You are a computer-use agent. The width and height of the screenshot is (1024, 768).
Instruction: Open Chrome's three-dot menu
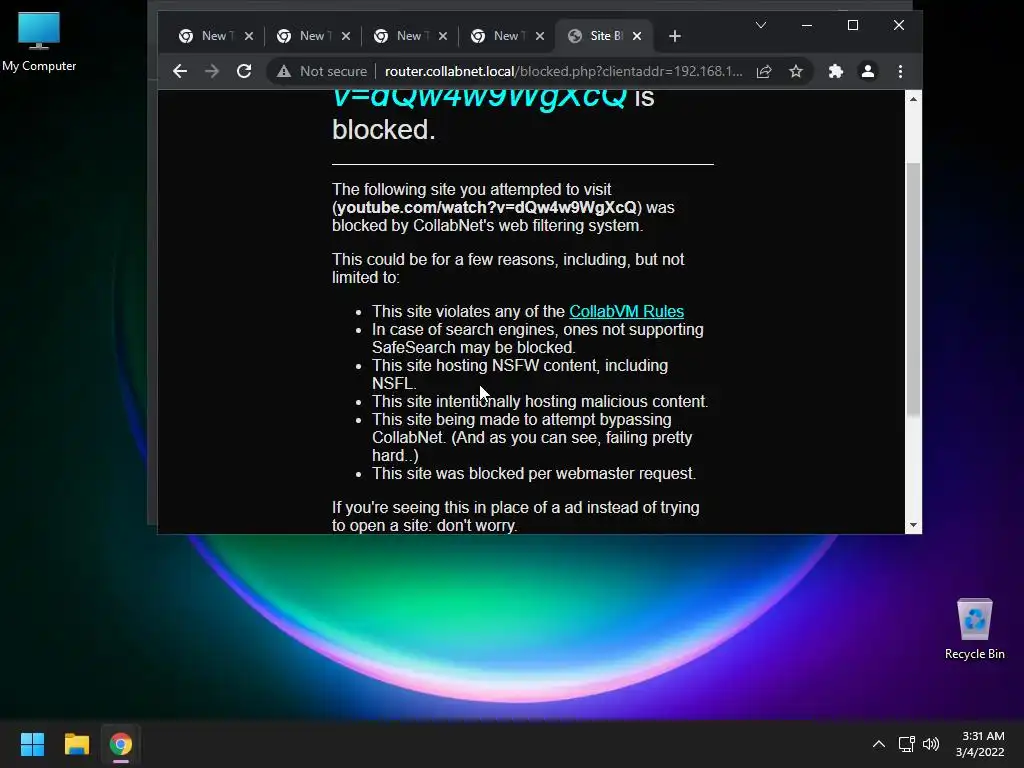tap(900, 71)
